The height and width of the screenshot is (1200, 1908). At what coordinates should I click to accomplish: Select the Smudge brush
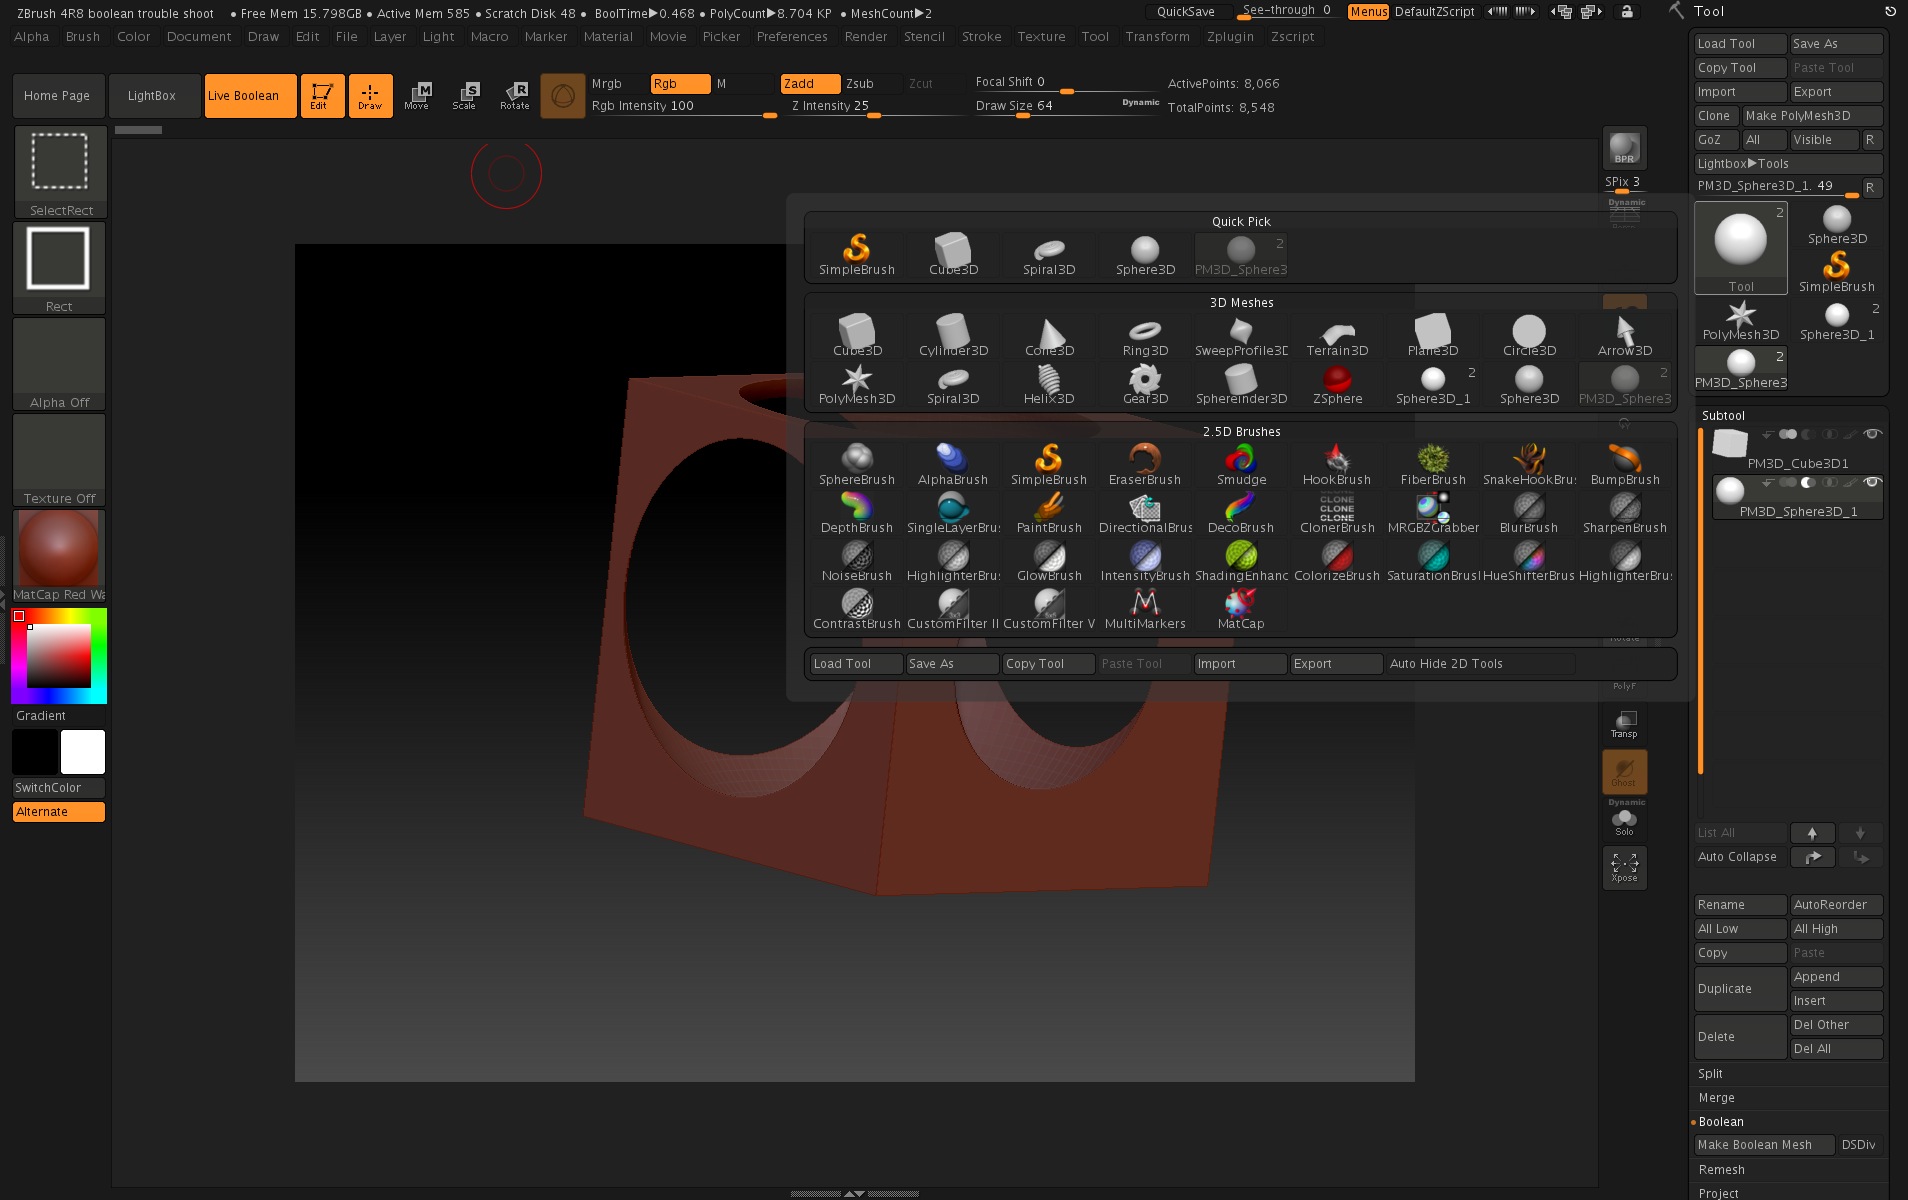pos(1241,465)
